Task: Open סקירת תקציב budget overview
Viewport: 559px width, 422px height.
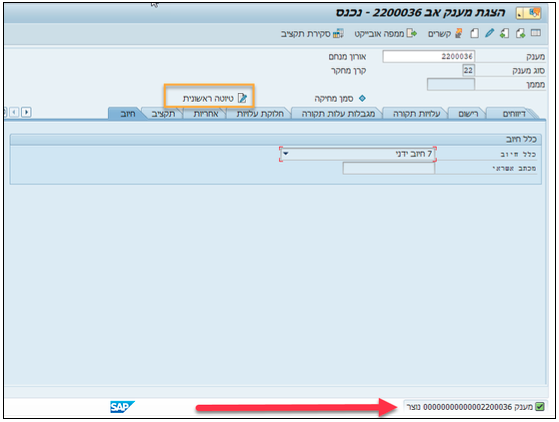Action: pyautogui.click(x=312, y=34)
